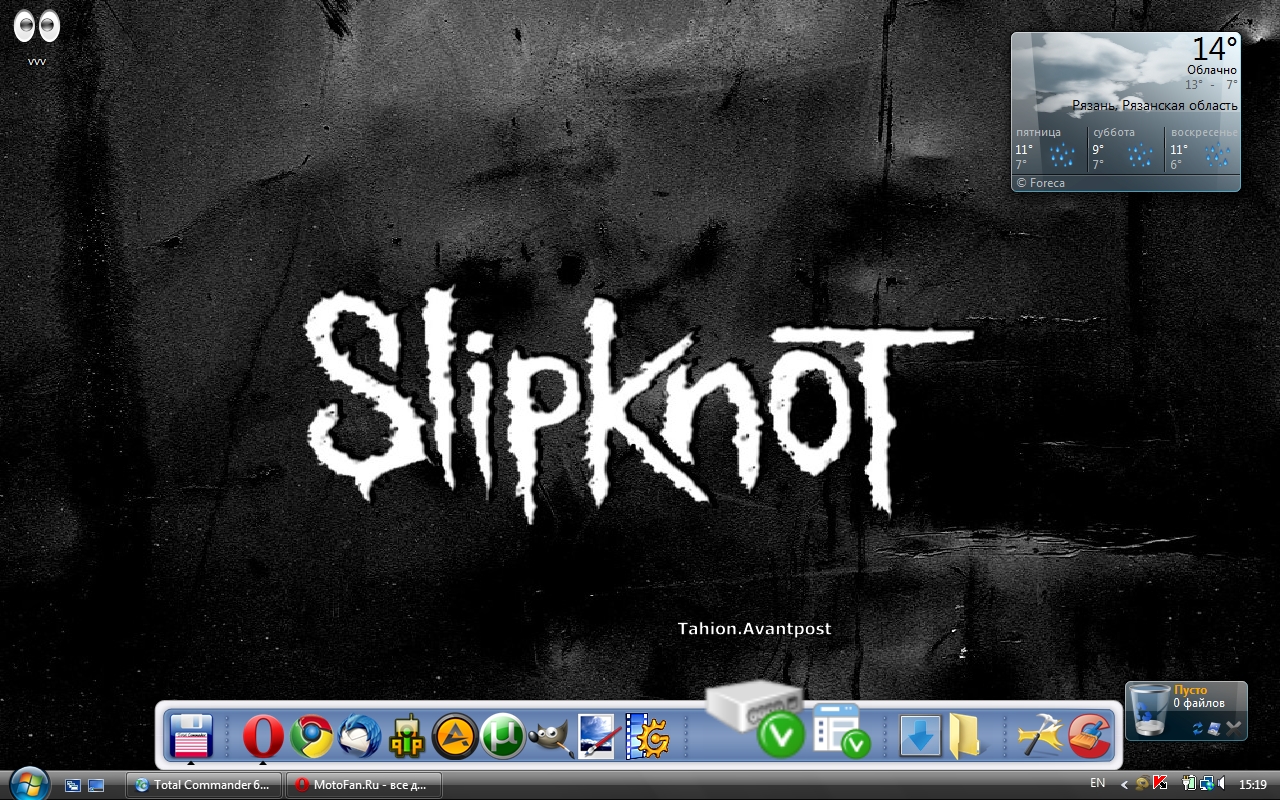
Task: Open the Opera browser dock icon
Action: tap(263, 738)
